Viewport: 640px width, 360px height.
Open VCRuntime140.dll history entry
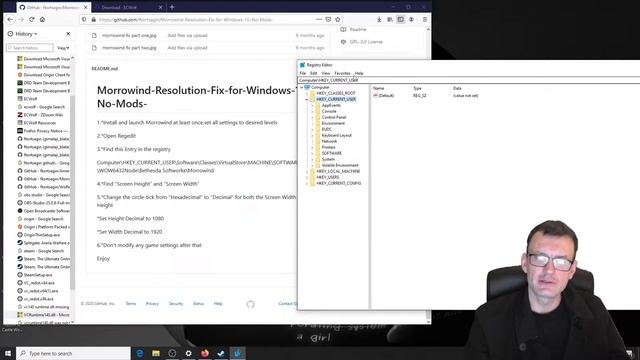[43, 315]
